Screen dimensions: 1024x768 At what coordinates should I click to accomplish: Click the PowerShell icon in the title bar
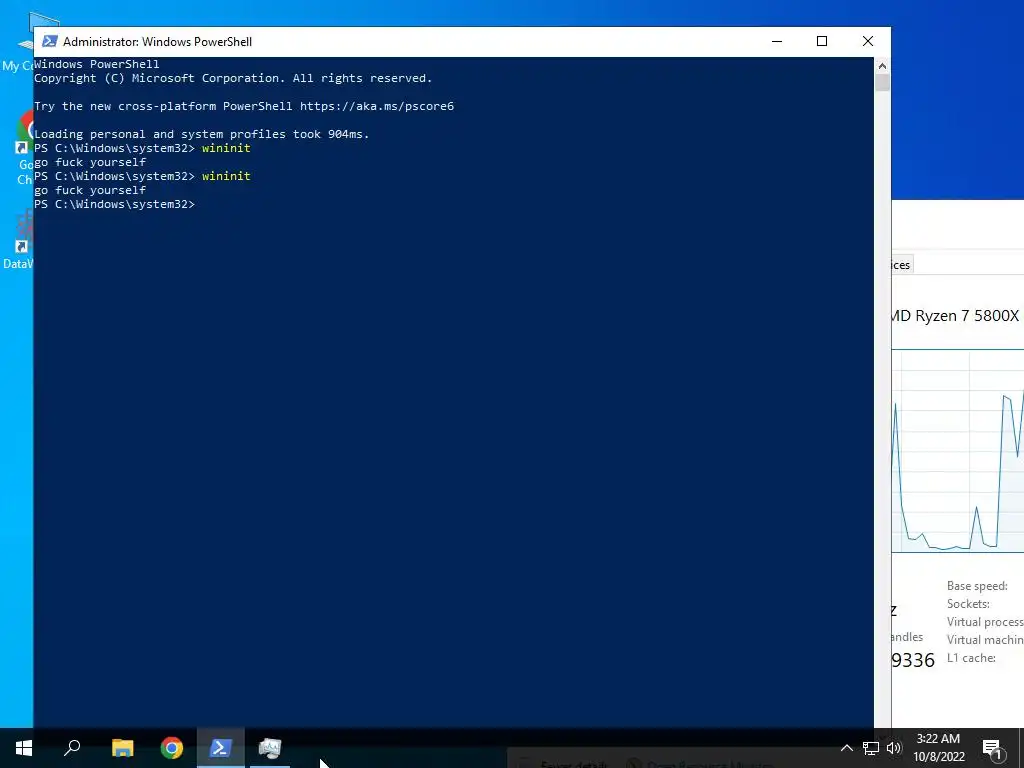tap(49, 41)
